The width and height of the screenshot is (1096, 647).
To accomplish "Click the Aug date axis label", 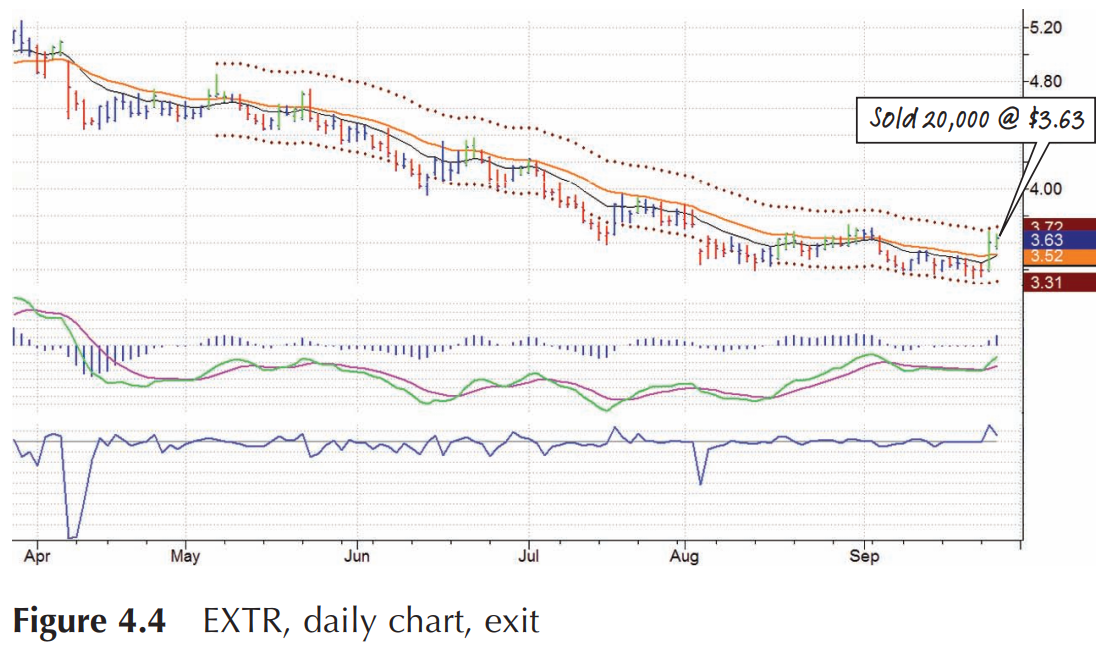I will [684, 557].
